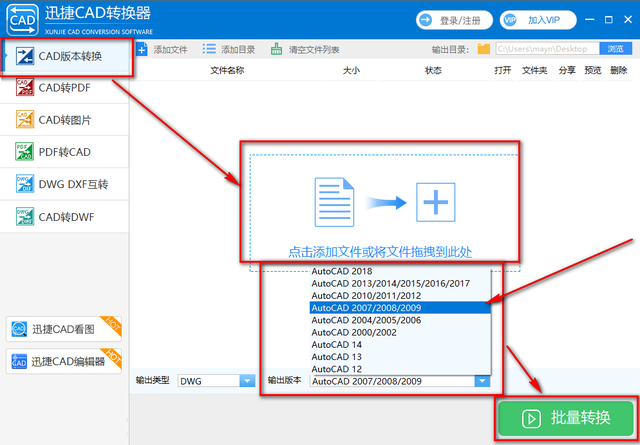640x445 pixels.
Task: Click the document icon in drop zone
Action: pos(334,202)
